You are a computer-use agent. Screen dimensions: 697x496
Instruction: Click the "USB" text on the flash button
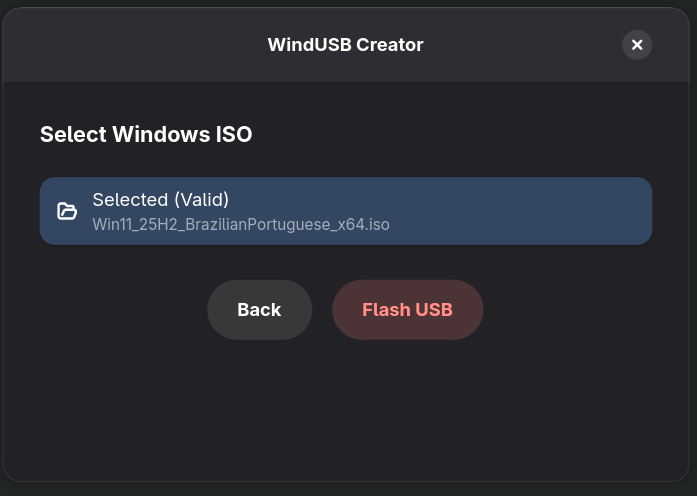[434, 310]
